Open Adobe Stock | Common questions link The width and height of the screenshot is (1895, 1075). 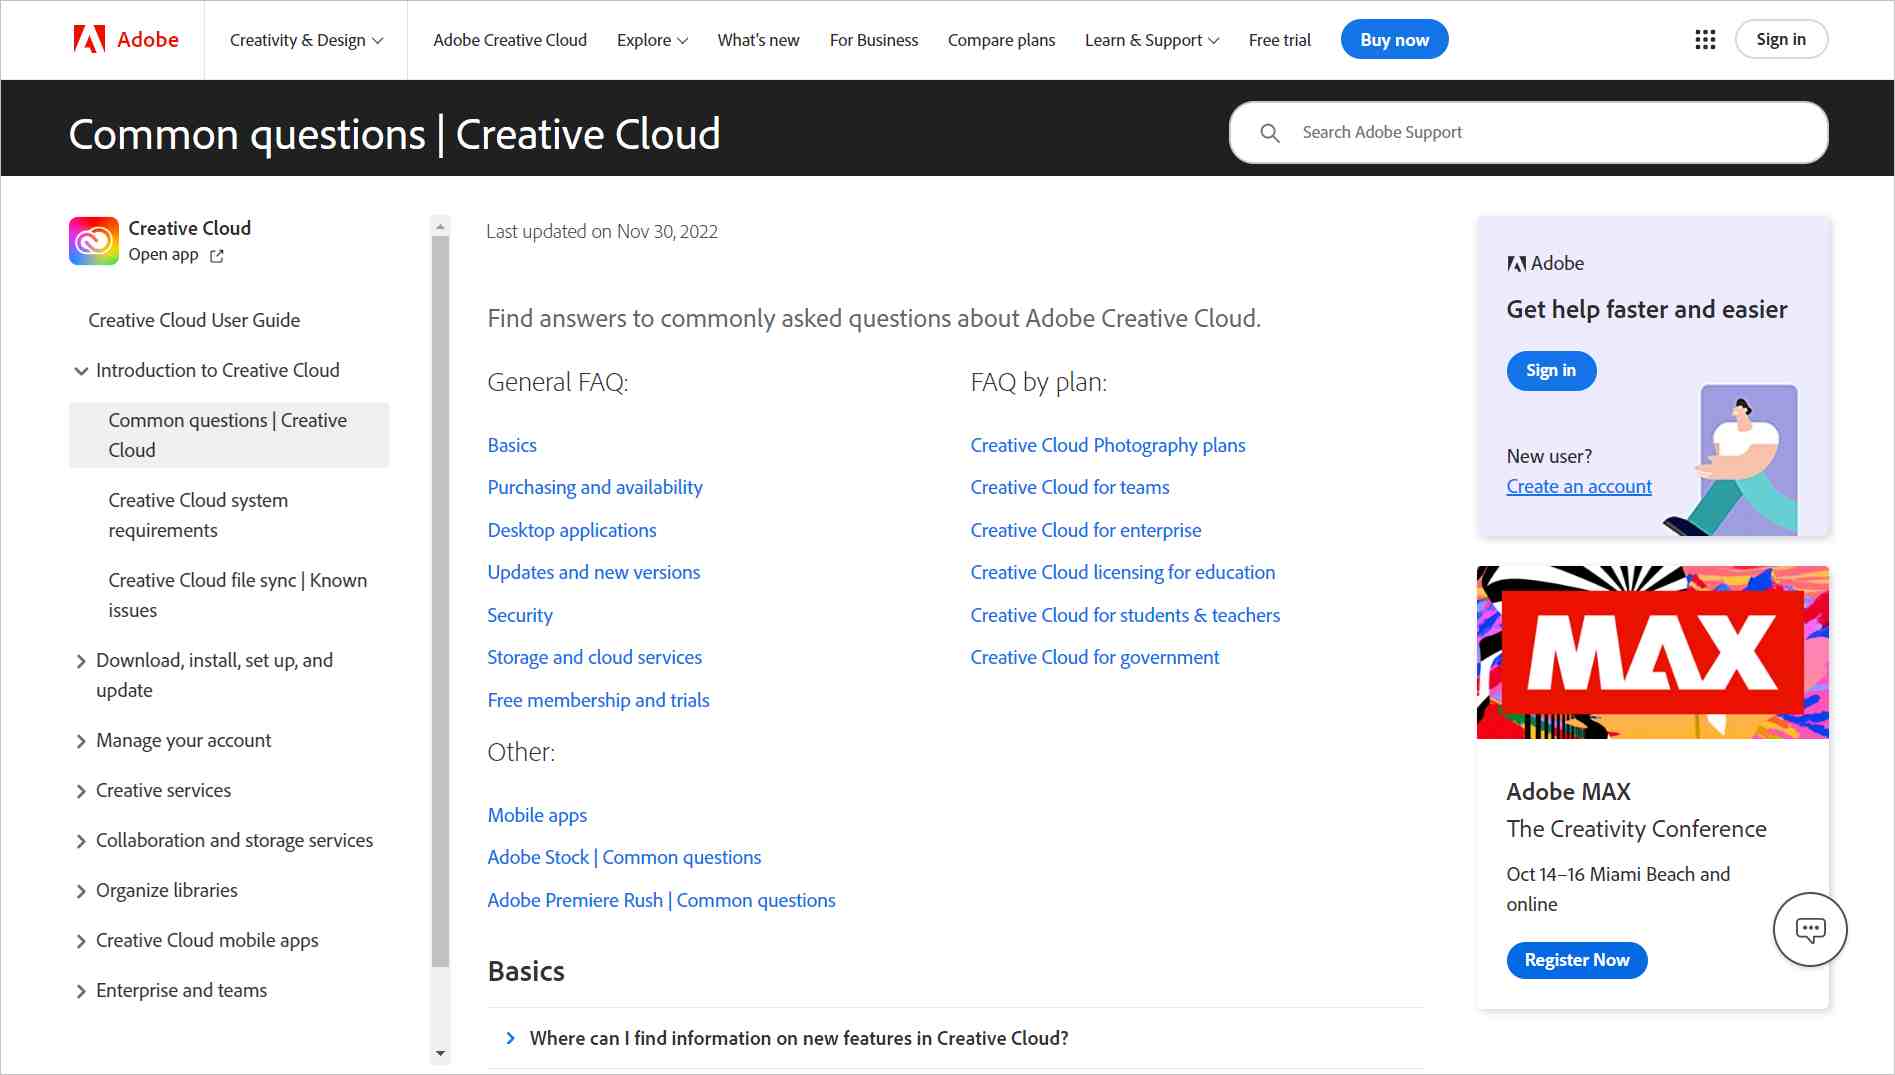pyautogui.click(x=624, y=857)
